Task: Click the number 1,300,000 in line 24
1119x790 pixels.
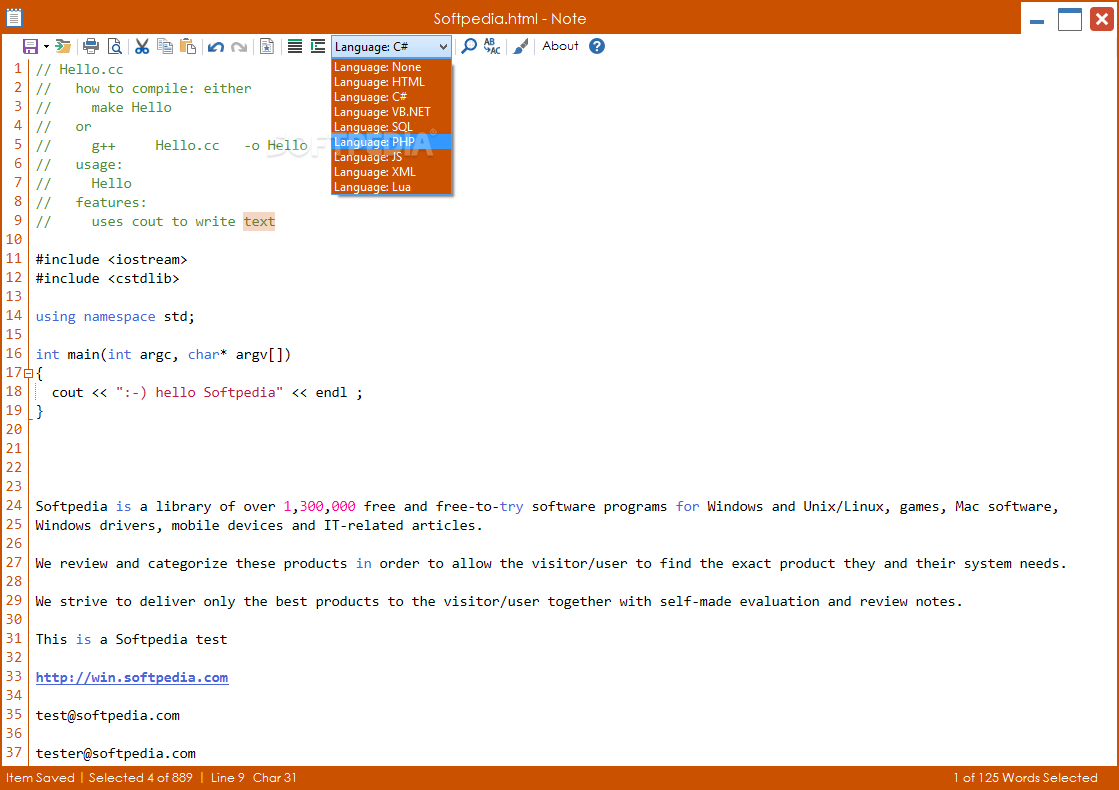Action: click(x=319, y=506)
